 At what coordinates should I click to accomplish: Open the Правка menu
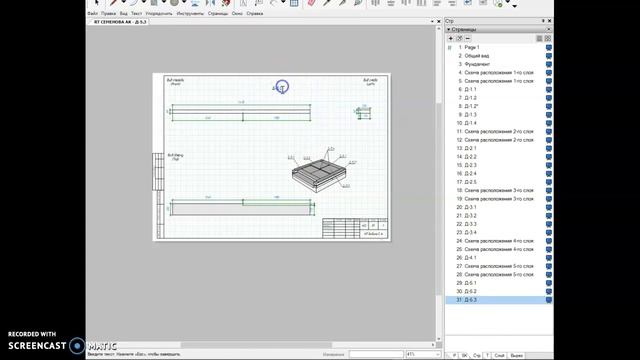click(109, 13)
